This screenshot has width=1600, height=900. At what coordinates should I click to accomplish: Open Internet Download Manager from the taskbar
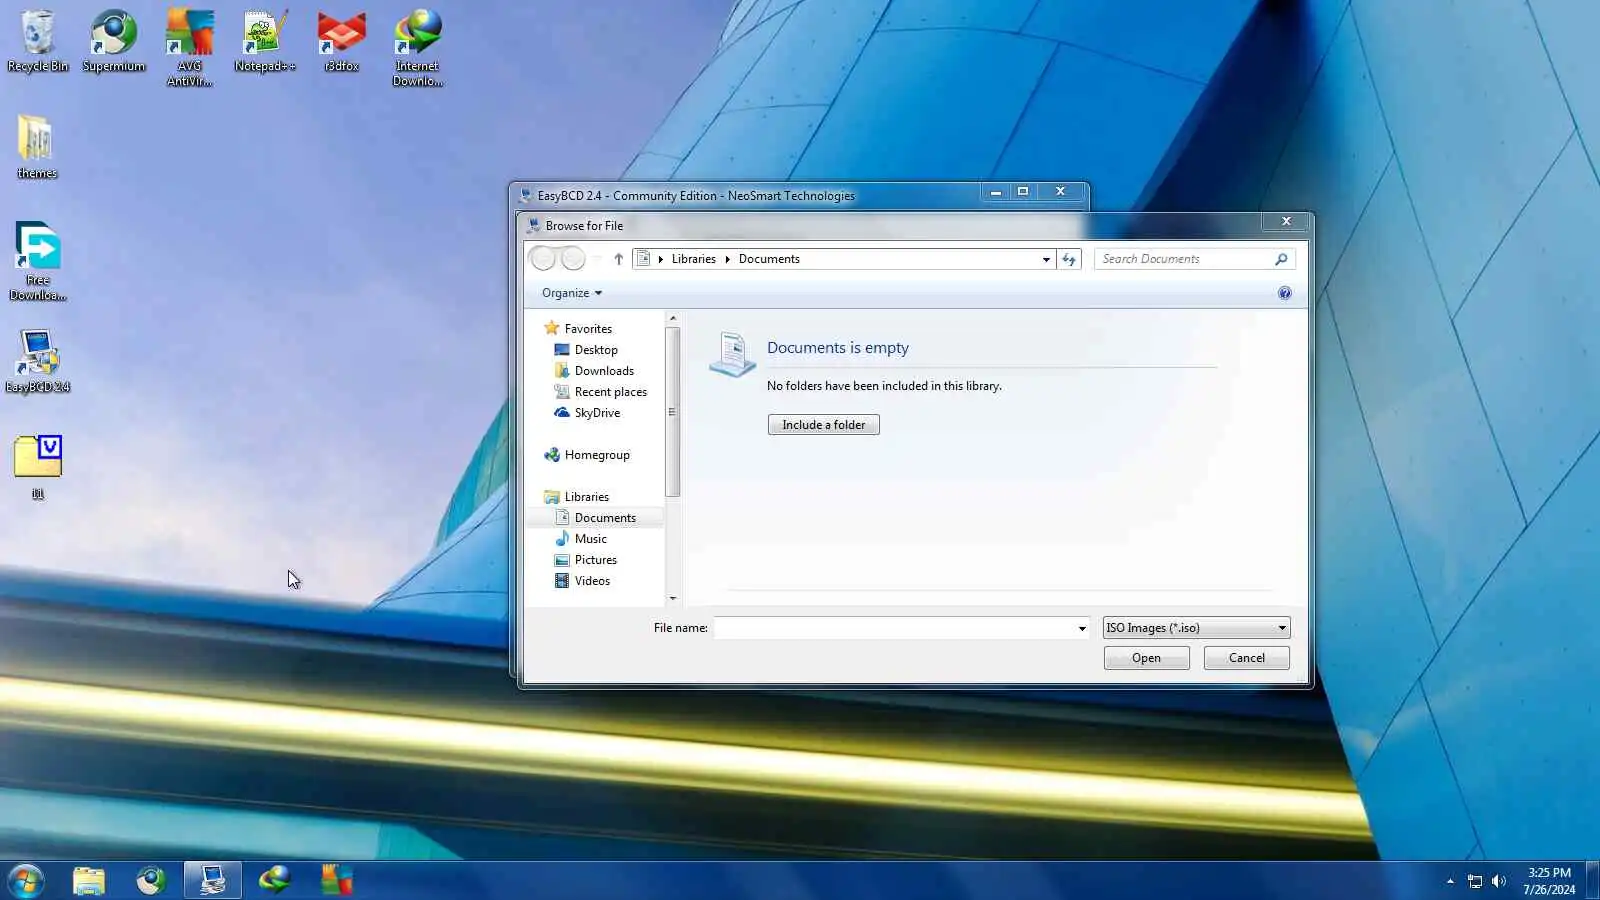coord(275,880)
